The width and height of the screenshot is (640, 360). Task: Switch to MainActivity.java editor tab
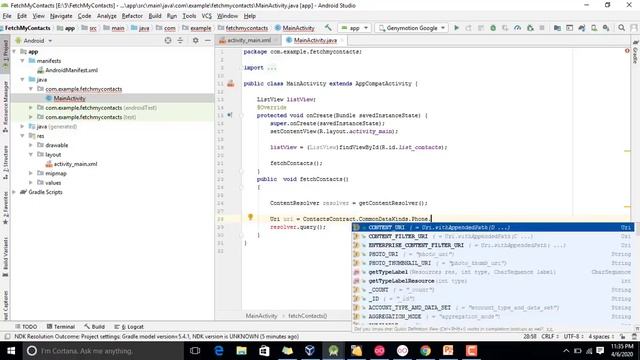tap(315, 40)
